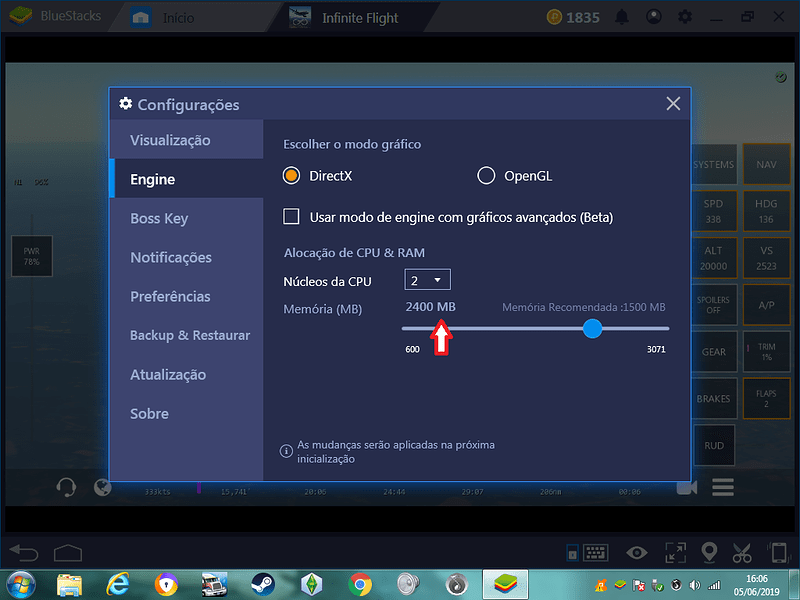Open the BlueStacks notifications bell
This screenshot has height=600, width=800.
621,17
